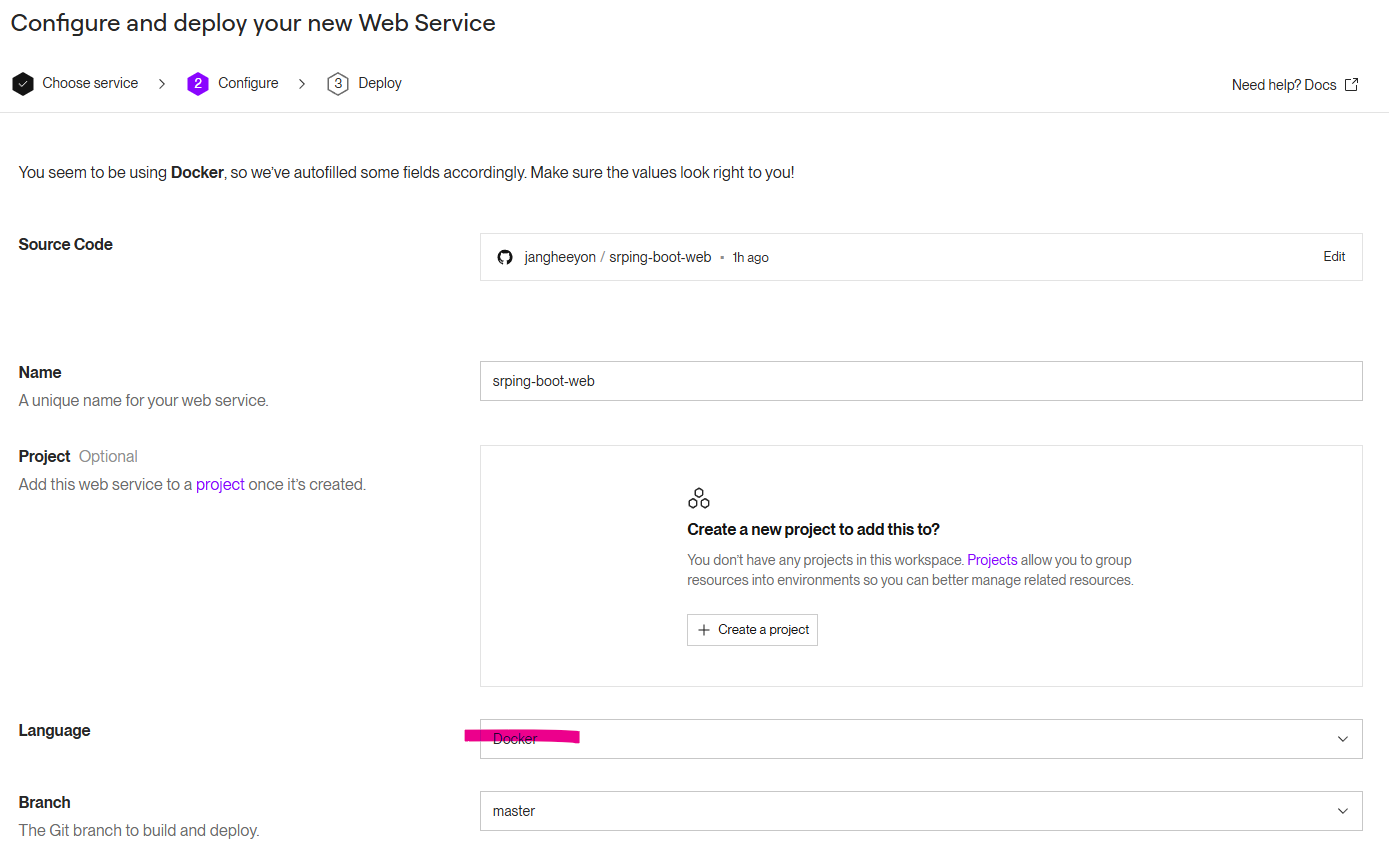Click the Deploy step 3 hexagon icon
Viewport: 1389px width, 843px height.
point(338,84)
